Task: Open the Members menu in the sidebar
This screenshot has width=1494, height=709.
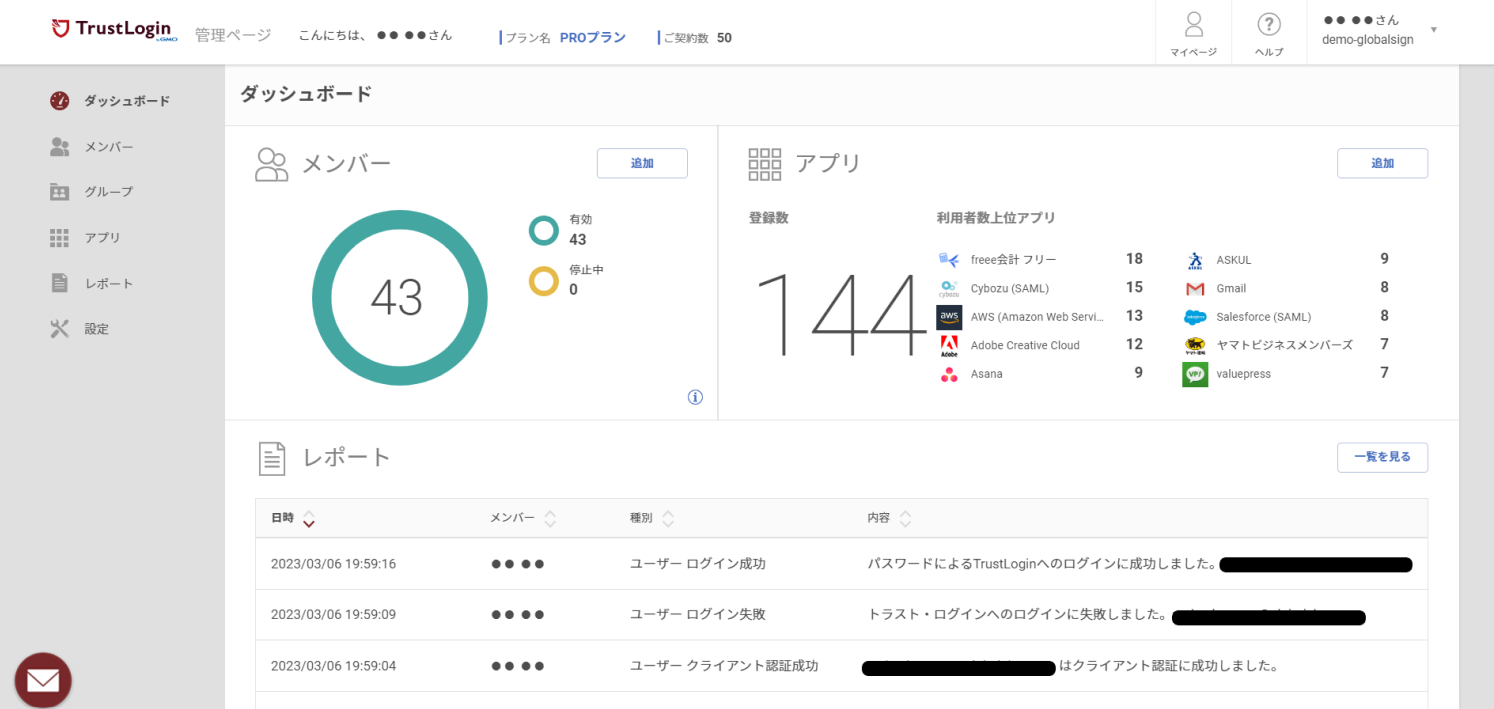Action: coord(108,147)
